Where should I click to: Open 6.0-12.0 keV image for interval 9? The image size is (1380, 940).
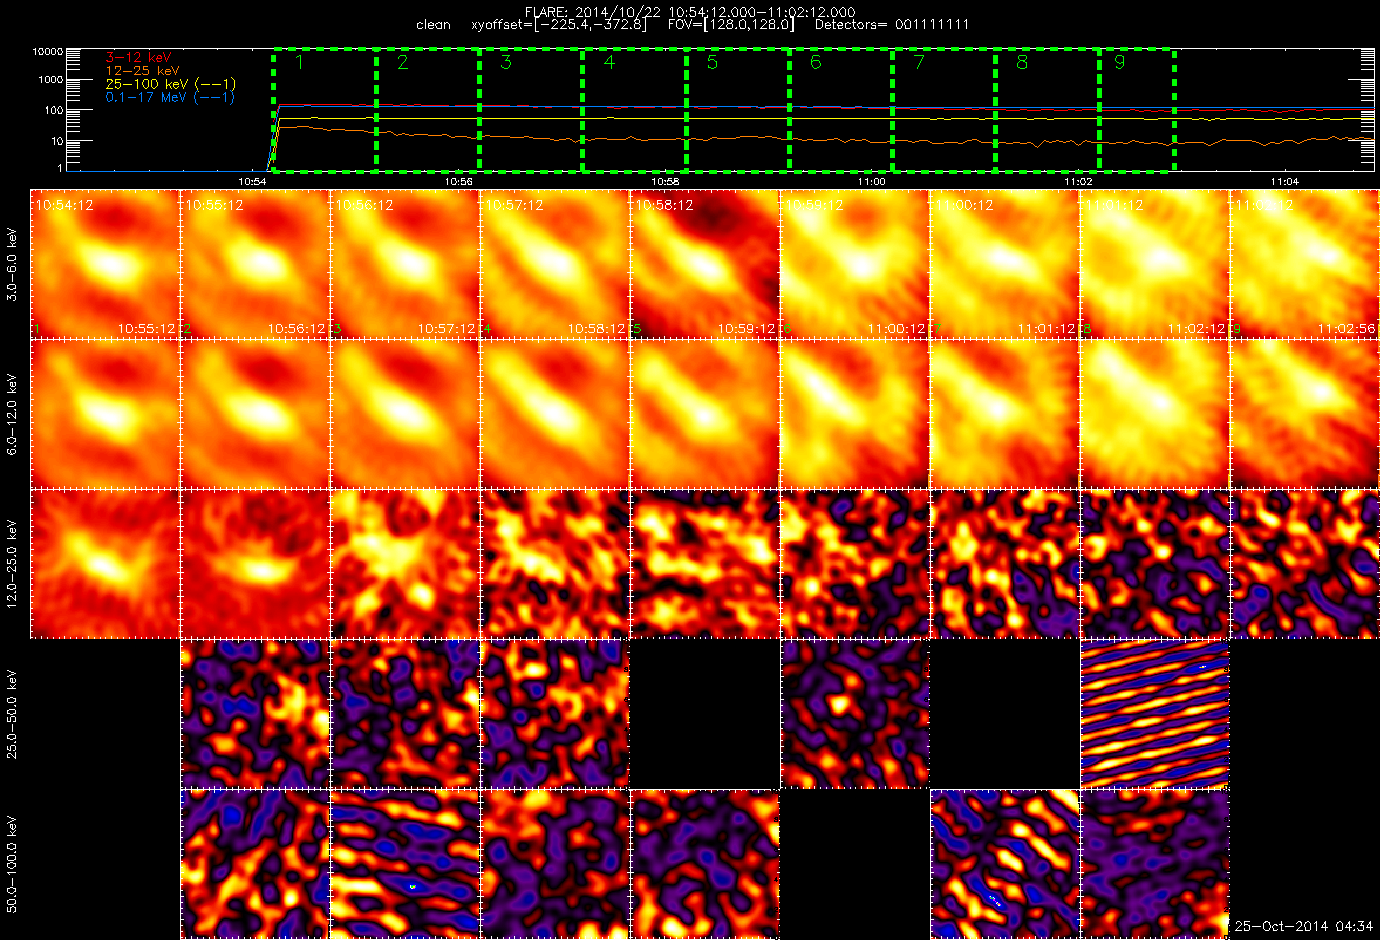pos(1305,413)
